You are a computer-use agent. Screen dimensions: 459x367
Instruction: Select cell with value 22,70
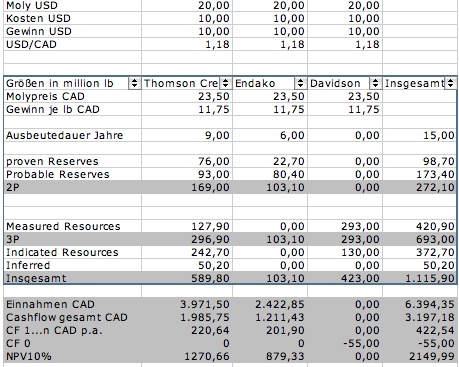pos(270,161)
